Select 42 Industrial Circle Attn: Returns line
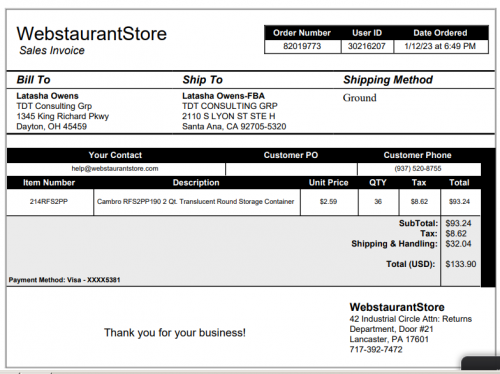500x374 pixels. point(411,319)
